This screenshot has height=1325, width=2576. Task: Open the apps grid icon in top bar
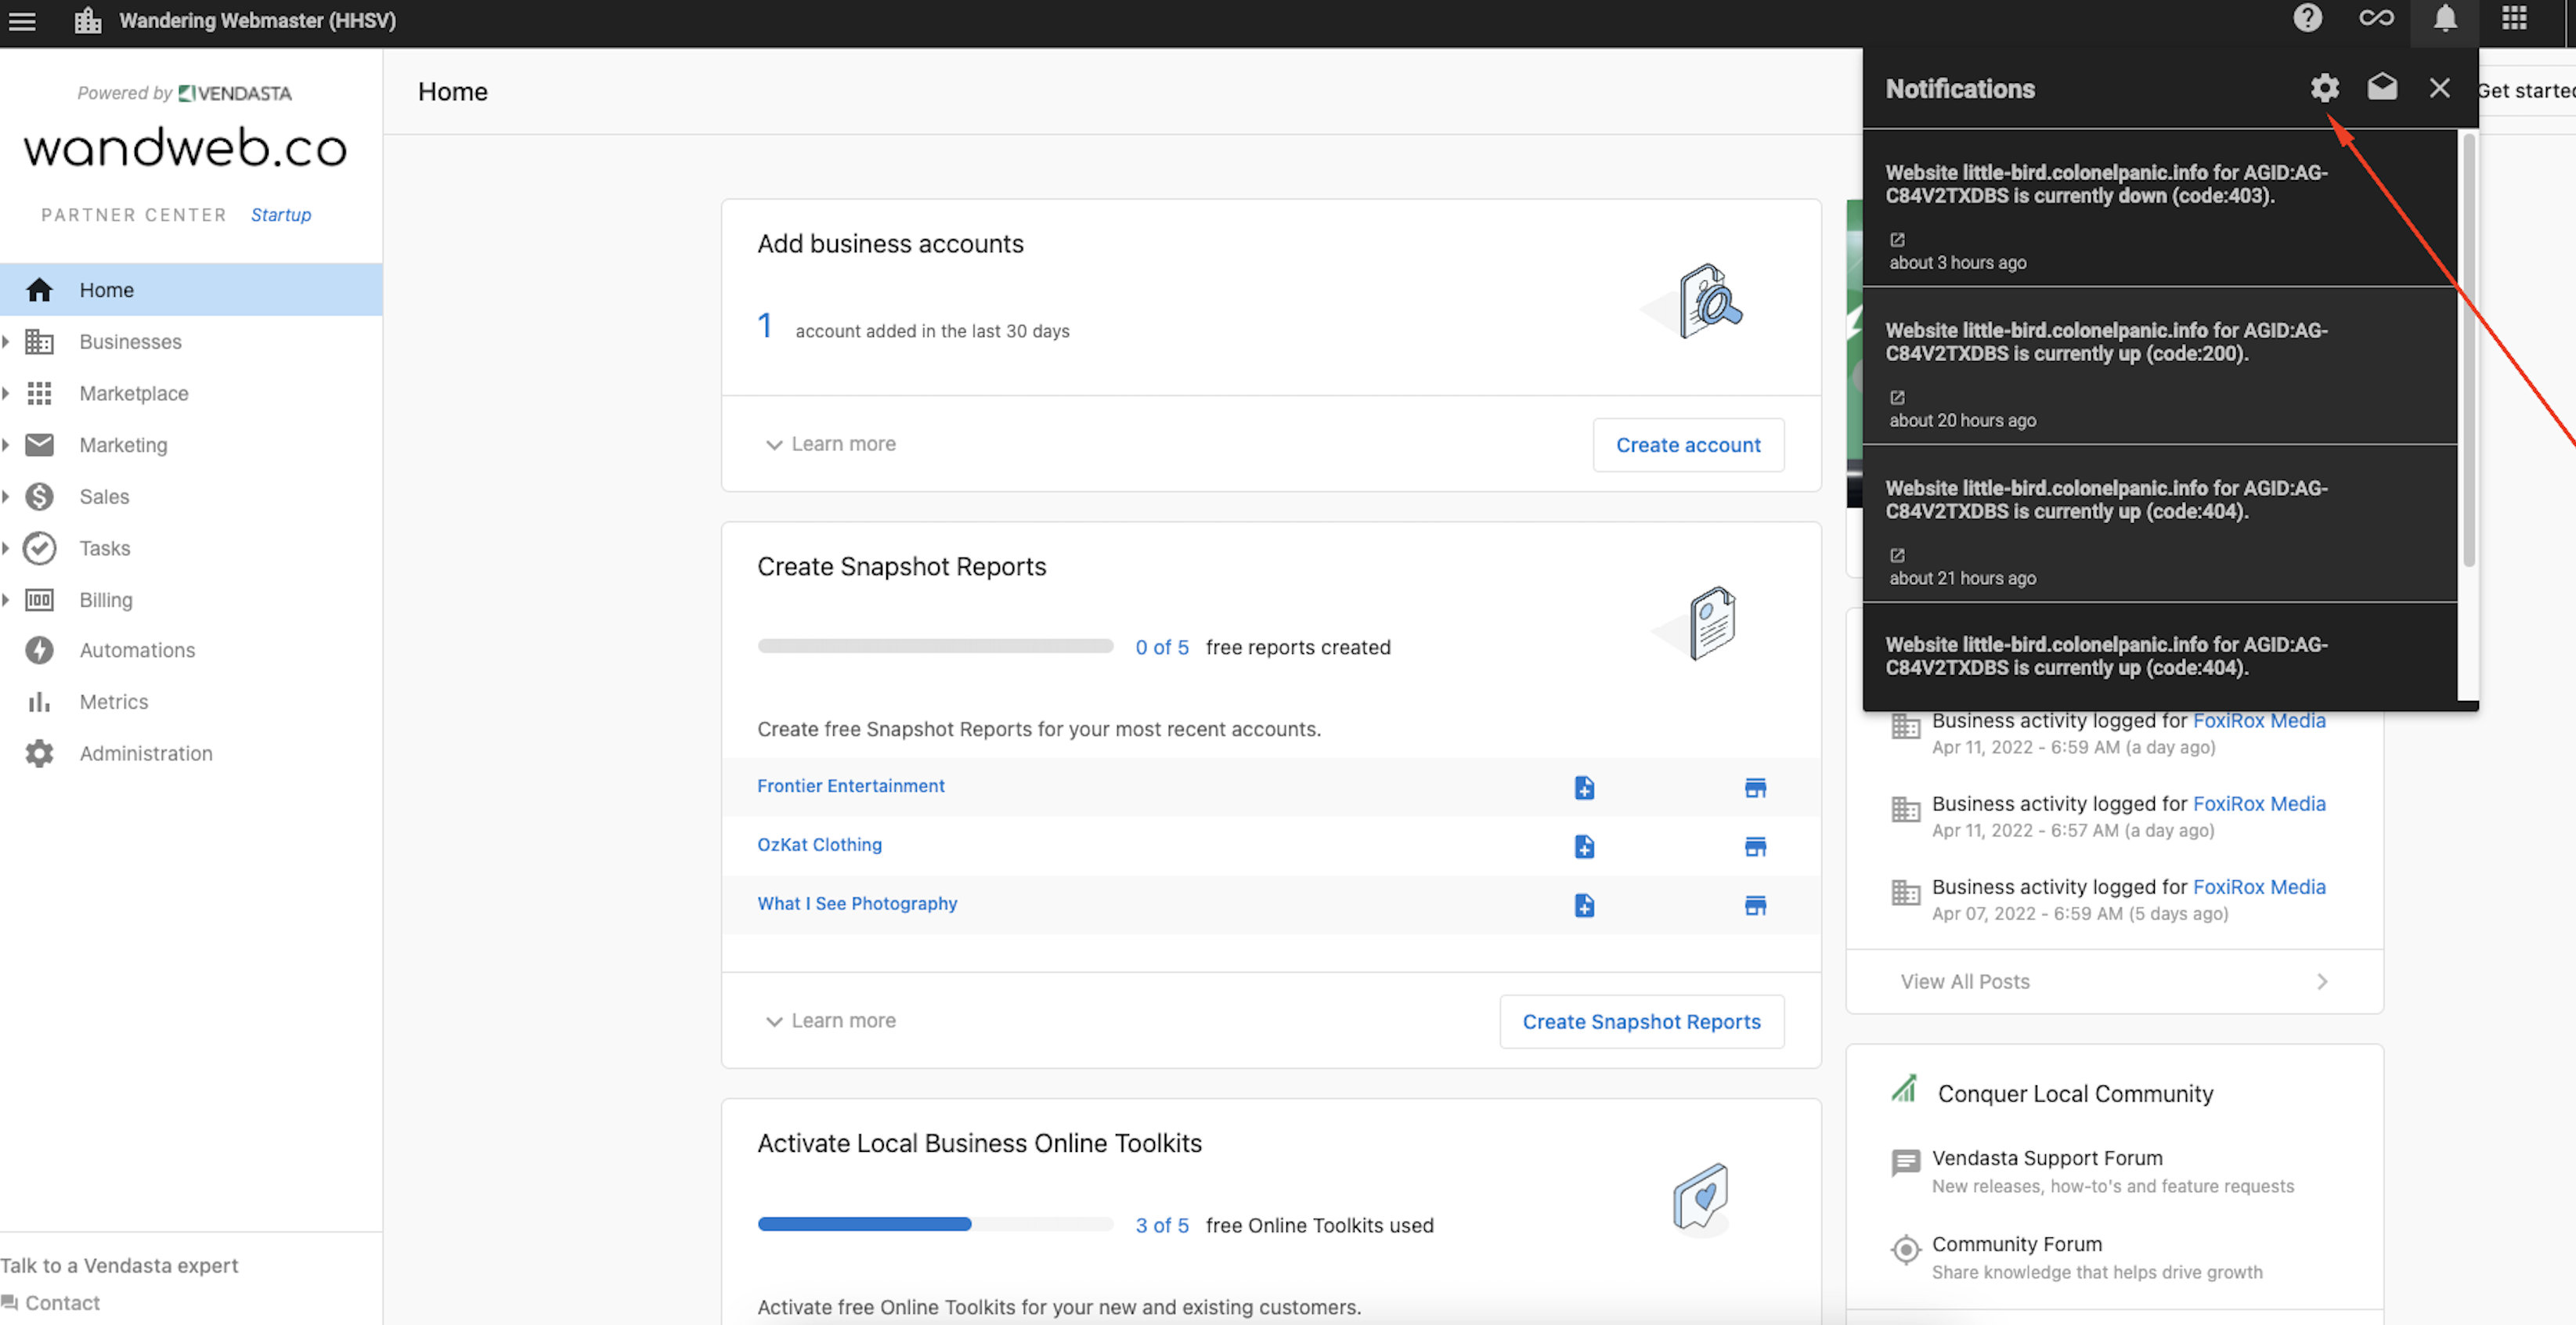point(2513,19)
